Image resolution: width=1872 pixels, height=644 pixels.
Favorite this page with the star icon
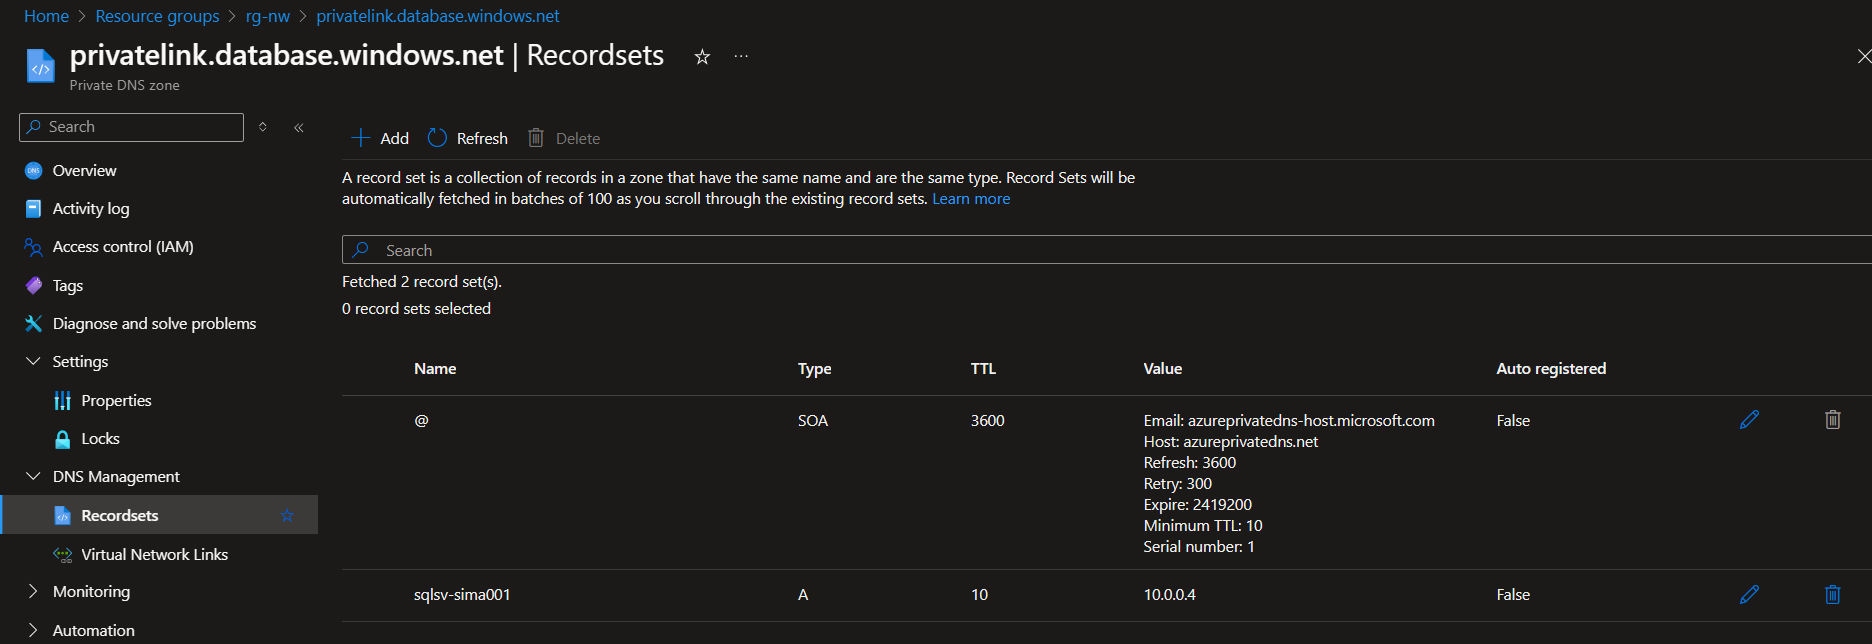click(x=702, y=57)
